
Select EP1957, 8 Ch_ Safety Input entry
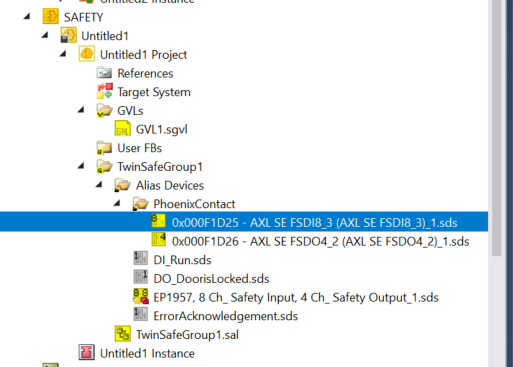point(296,298)
